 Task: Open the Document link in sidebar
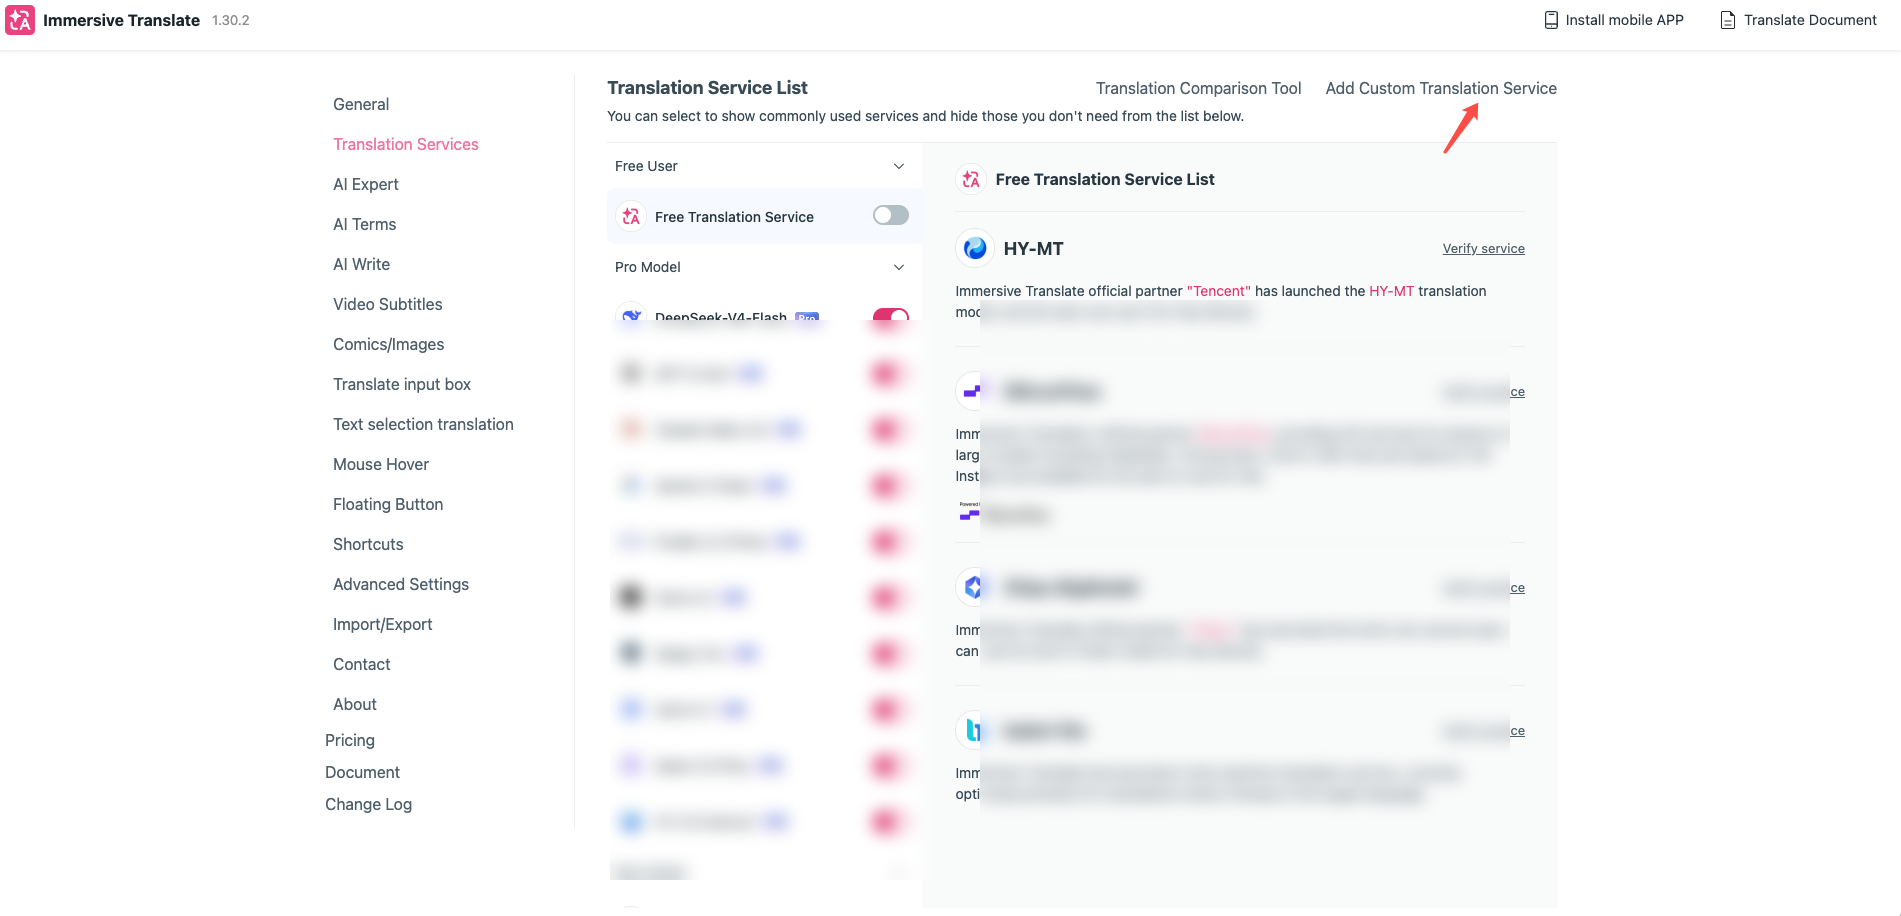click(362, 772)
